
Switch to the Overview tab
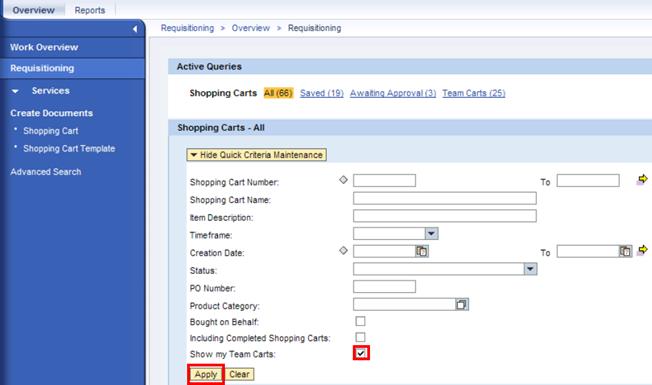pos(33,10)
